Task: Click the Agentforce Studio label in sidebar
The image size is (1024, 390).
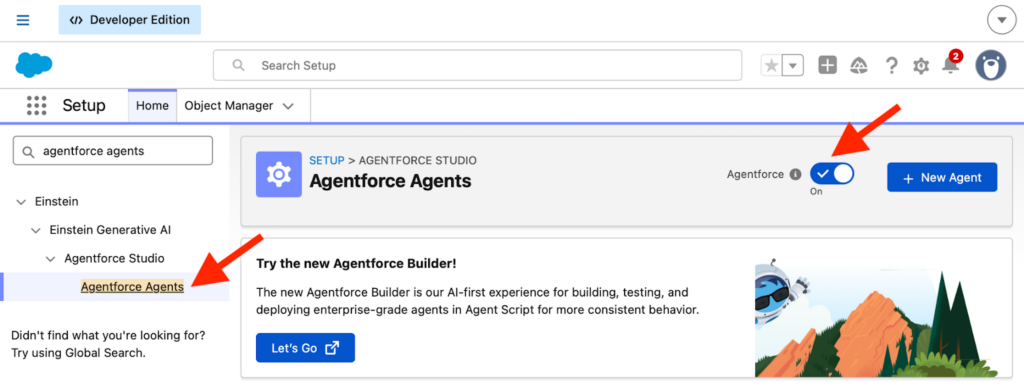Action: (114, 259)
